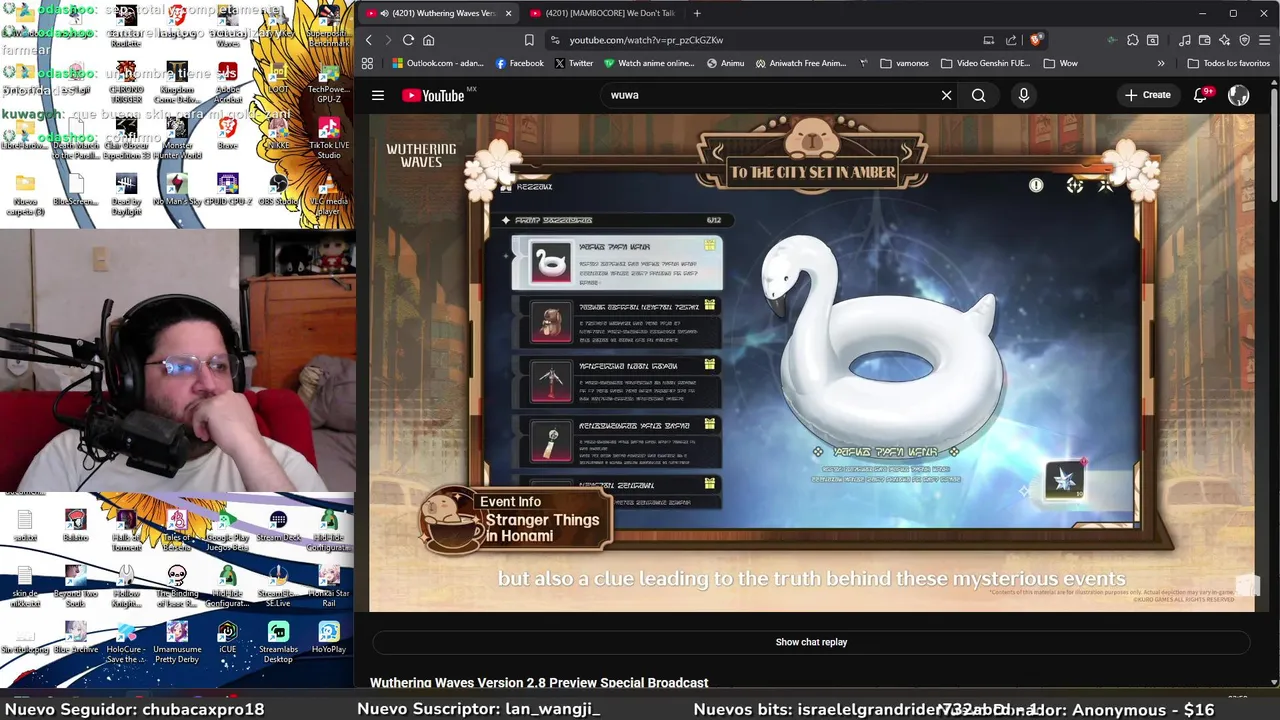Click Show chat replay
The image size is (1280, 720).
(811, 642)
